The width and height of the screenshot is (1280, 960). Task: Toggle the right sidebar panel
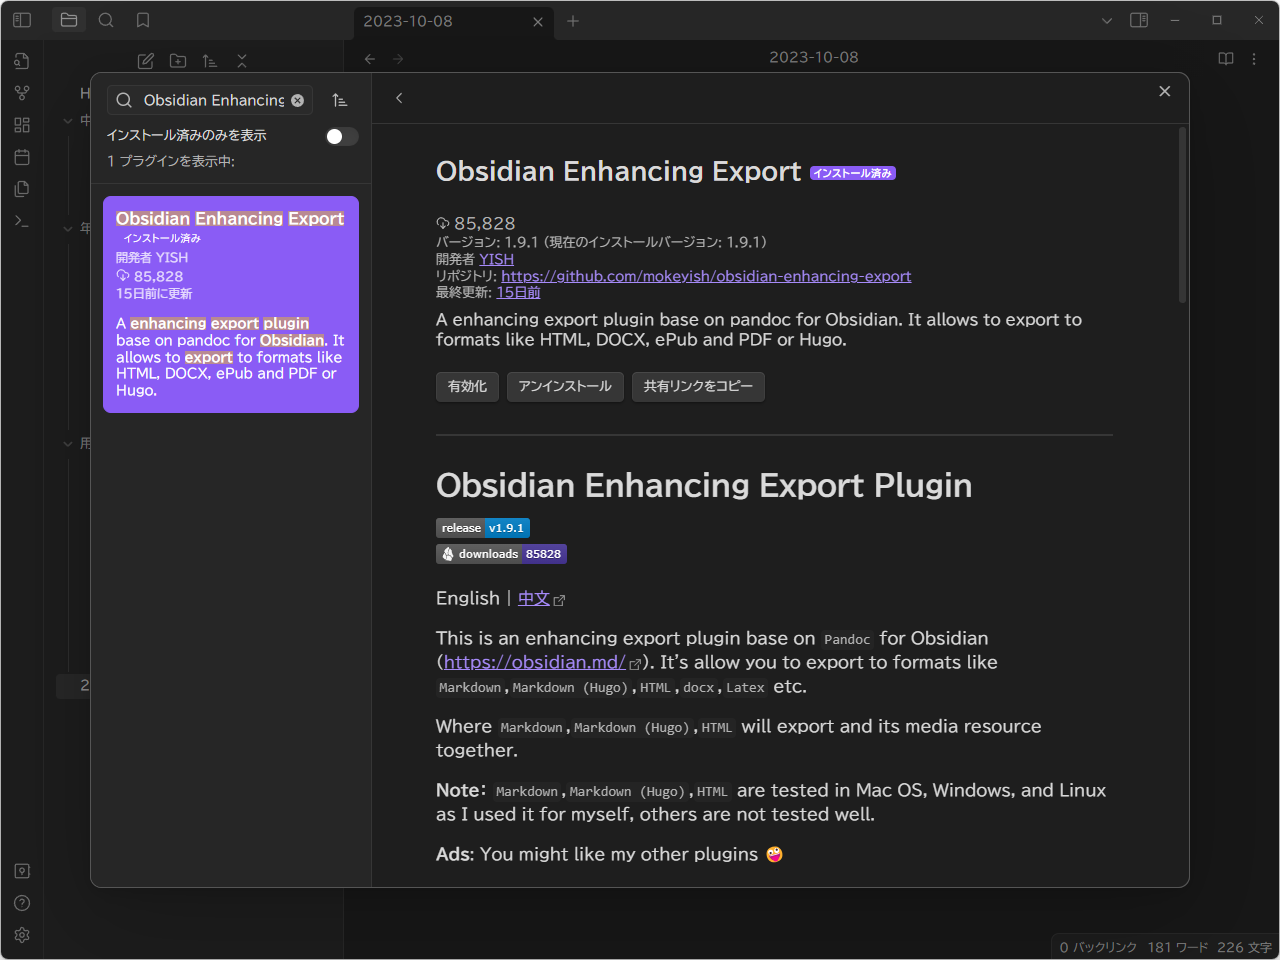click(1139, 20)
